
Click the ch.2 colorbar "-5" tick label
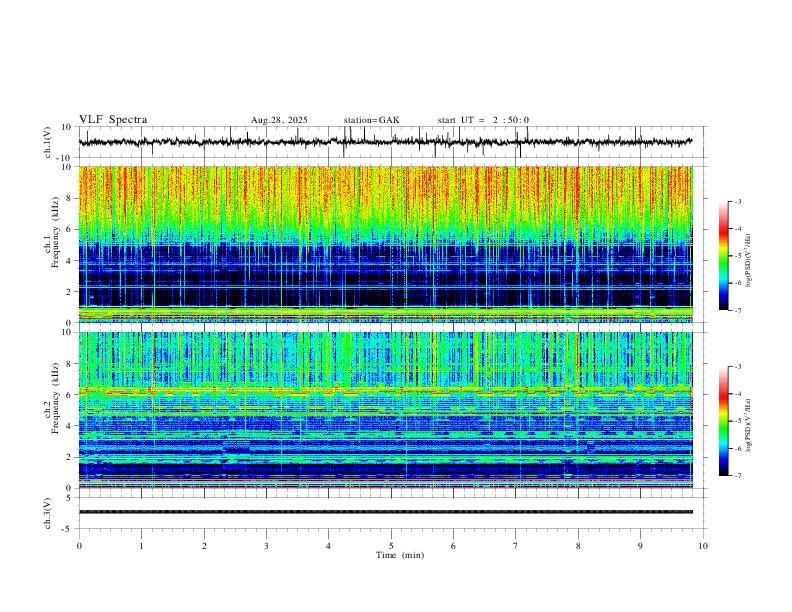click(738, 421)
